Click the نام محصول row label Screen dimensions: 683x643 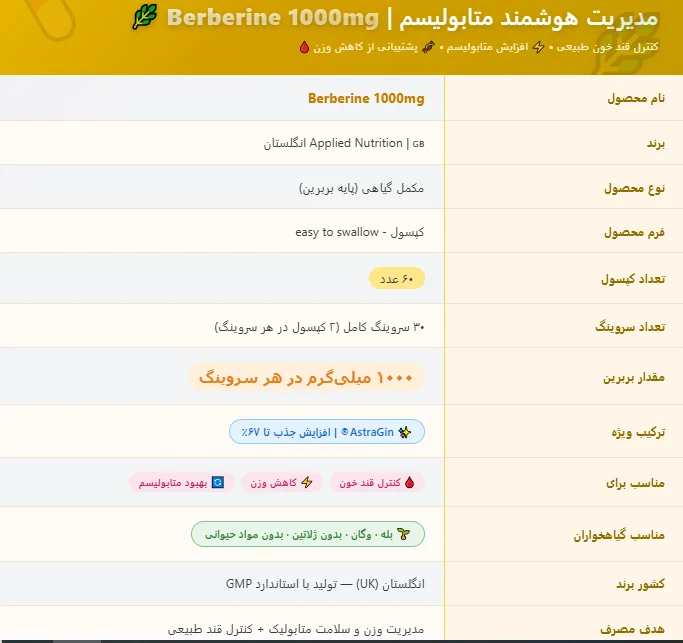pyautogui.click(x=636, y=98)
